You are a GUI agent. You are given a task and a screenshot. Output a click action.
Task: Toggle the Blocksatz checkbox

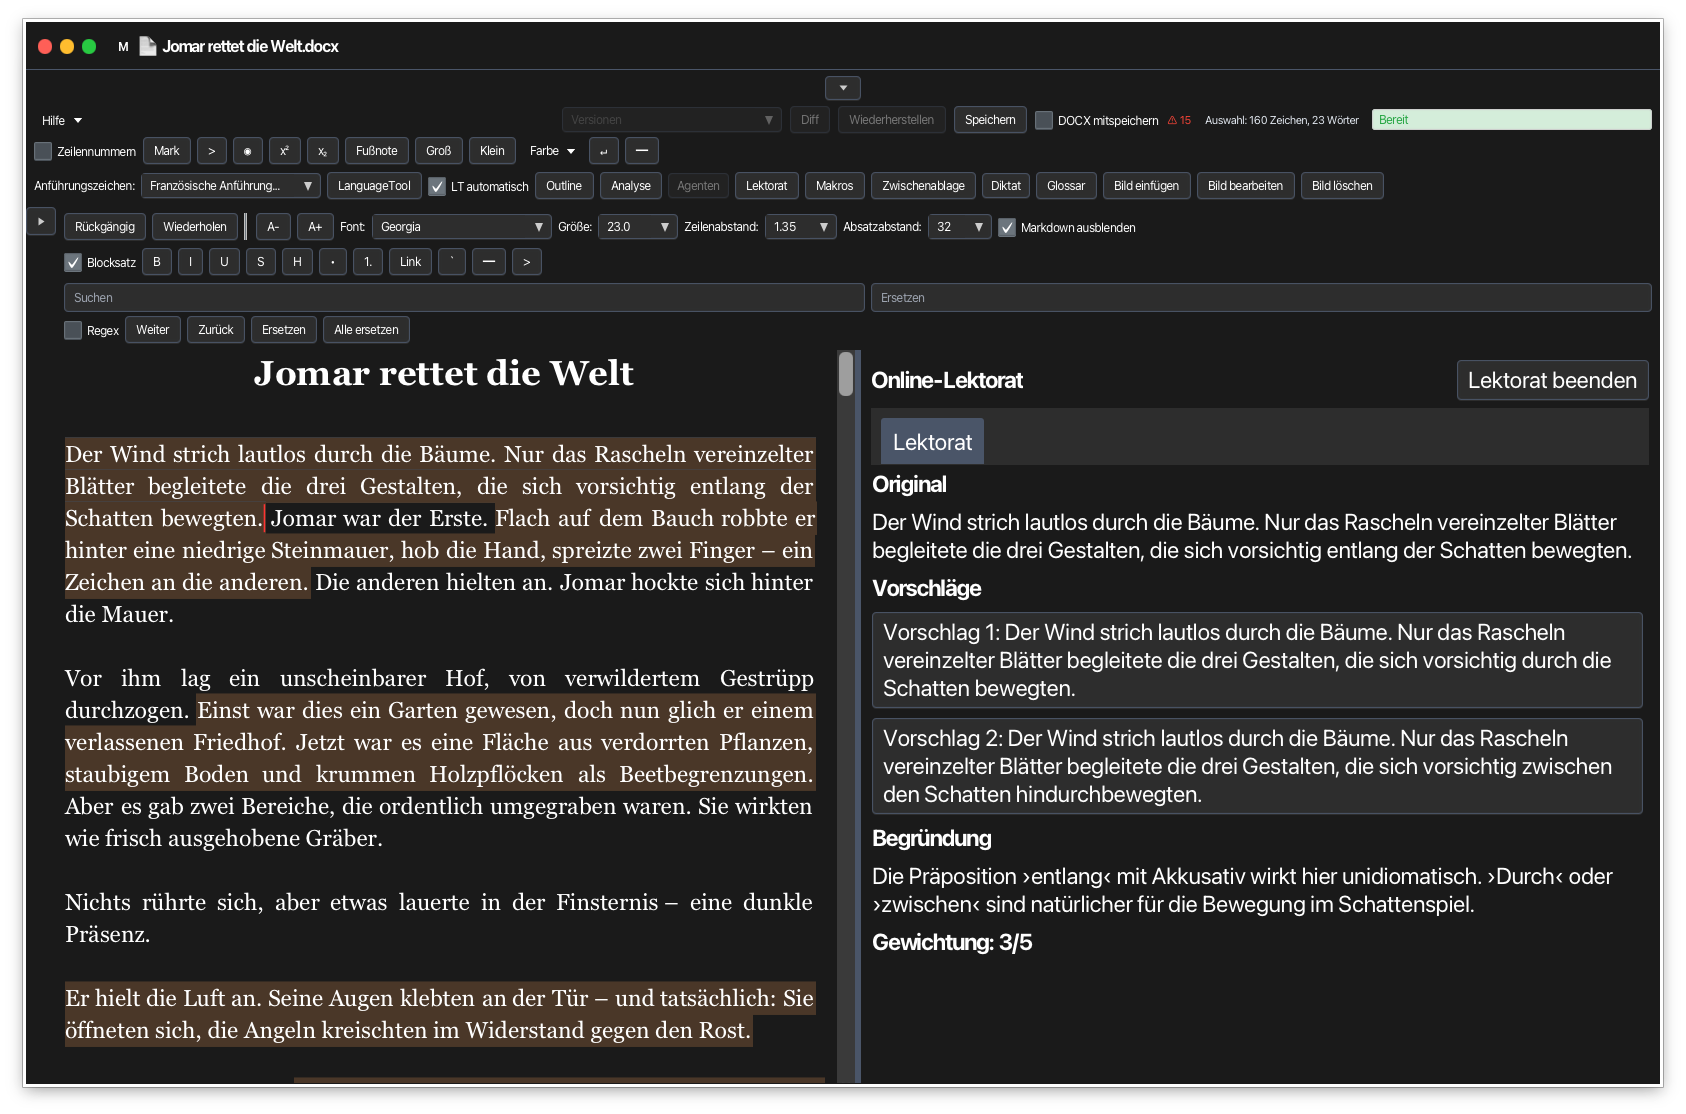coord(73,262)
